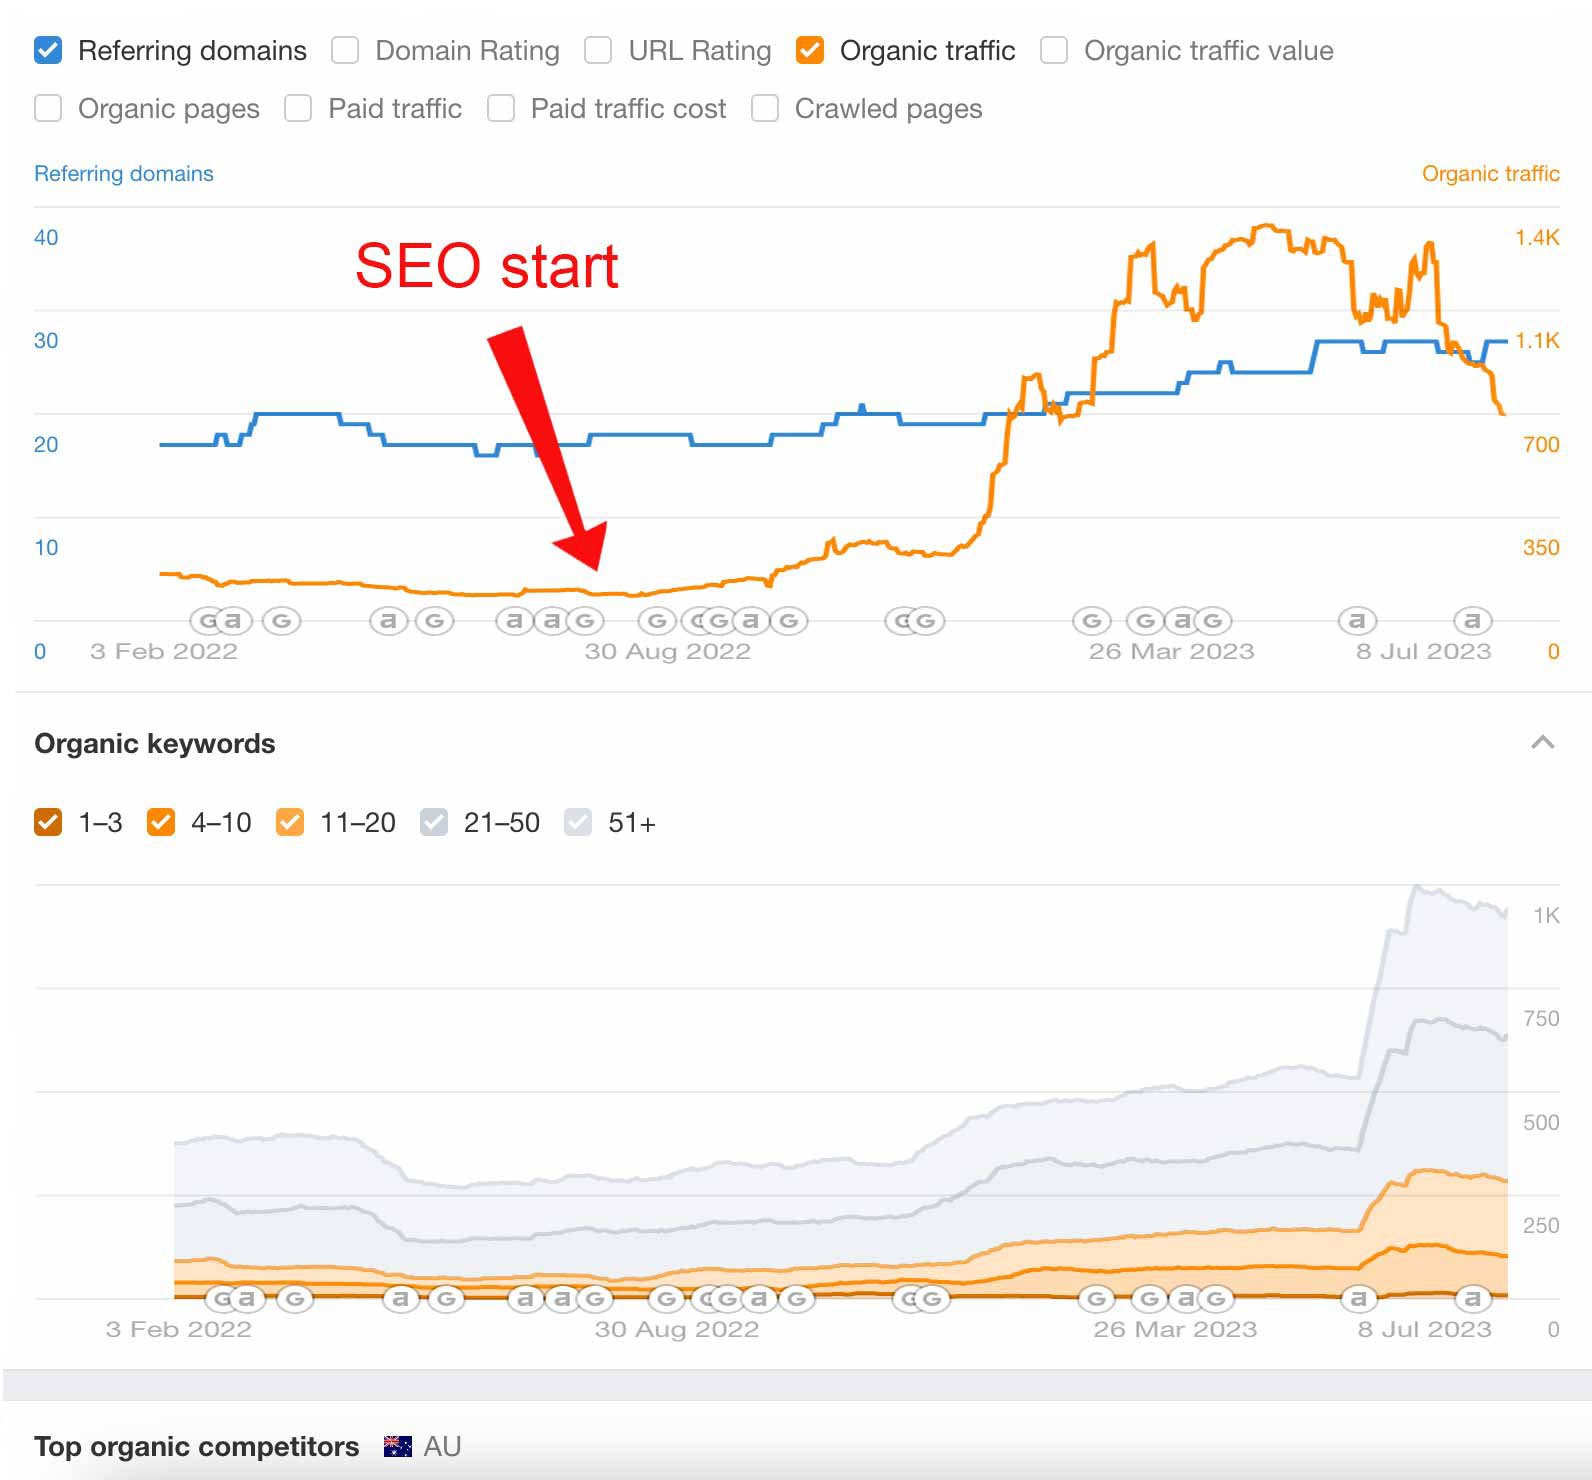
Task: Disable the Referring domains checkbox
Action: click(47, 49)
